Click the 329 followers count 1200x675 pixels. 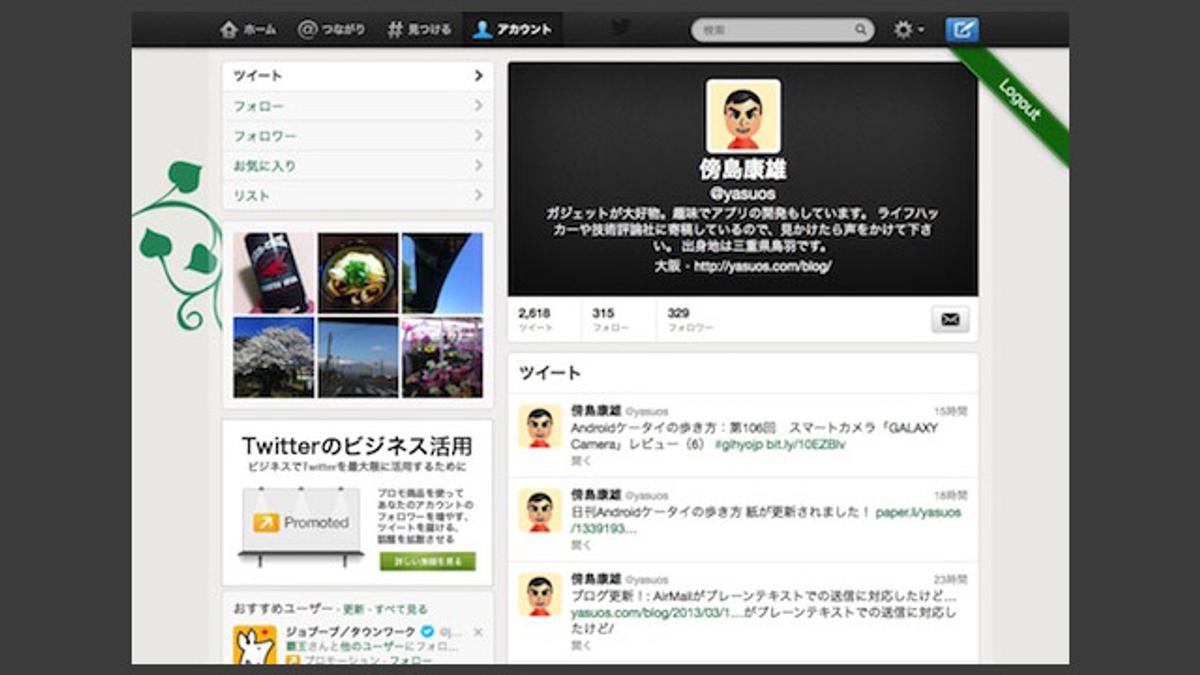point(690,319)
